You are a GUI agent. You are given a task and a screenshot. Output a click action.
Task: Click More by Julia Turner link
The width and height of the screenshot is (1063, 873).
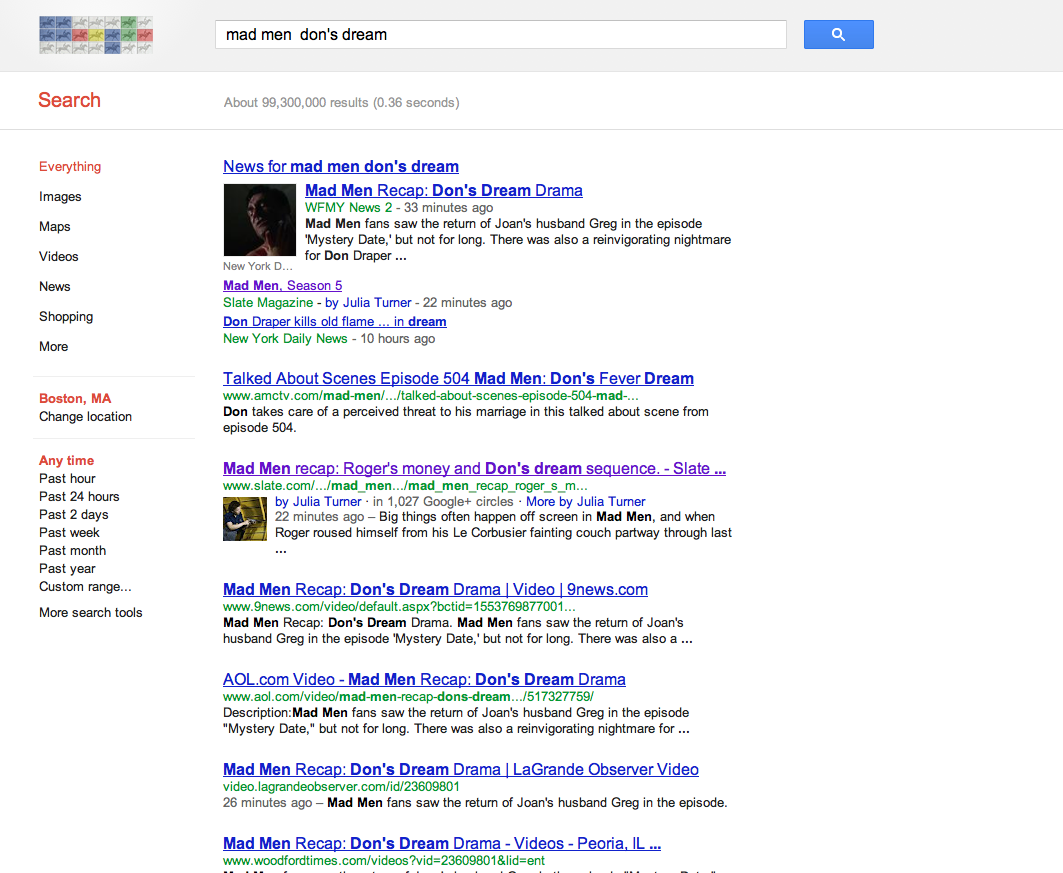click(x=585, y=502)
